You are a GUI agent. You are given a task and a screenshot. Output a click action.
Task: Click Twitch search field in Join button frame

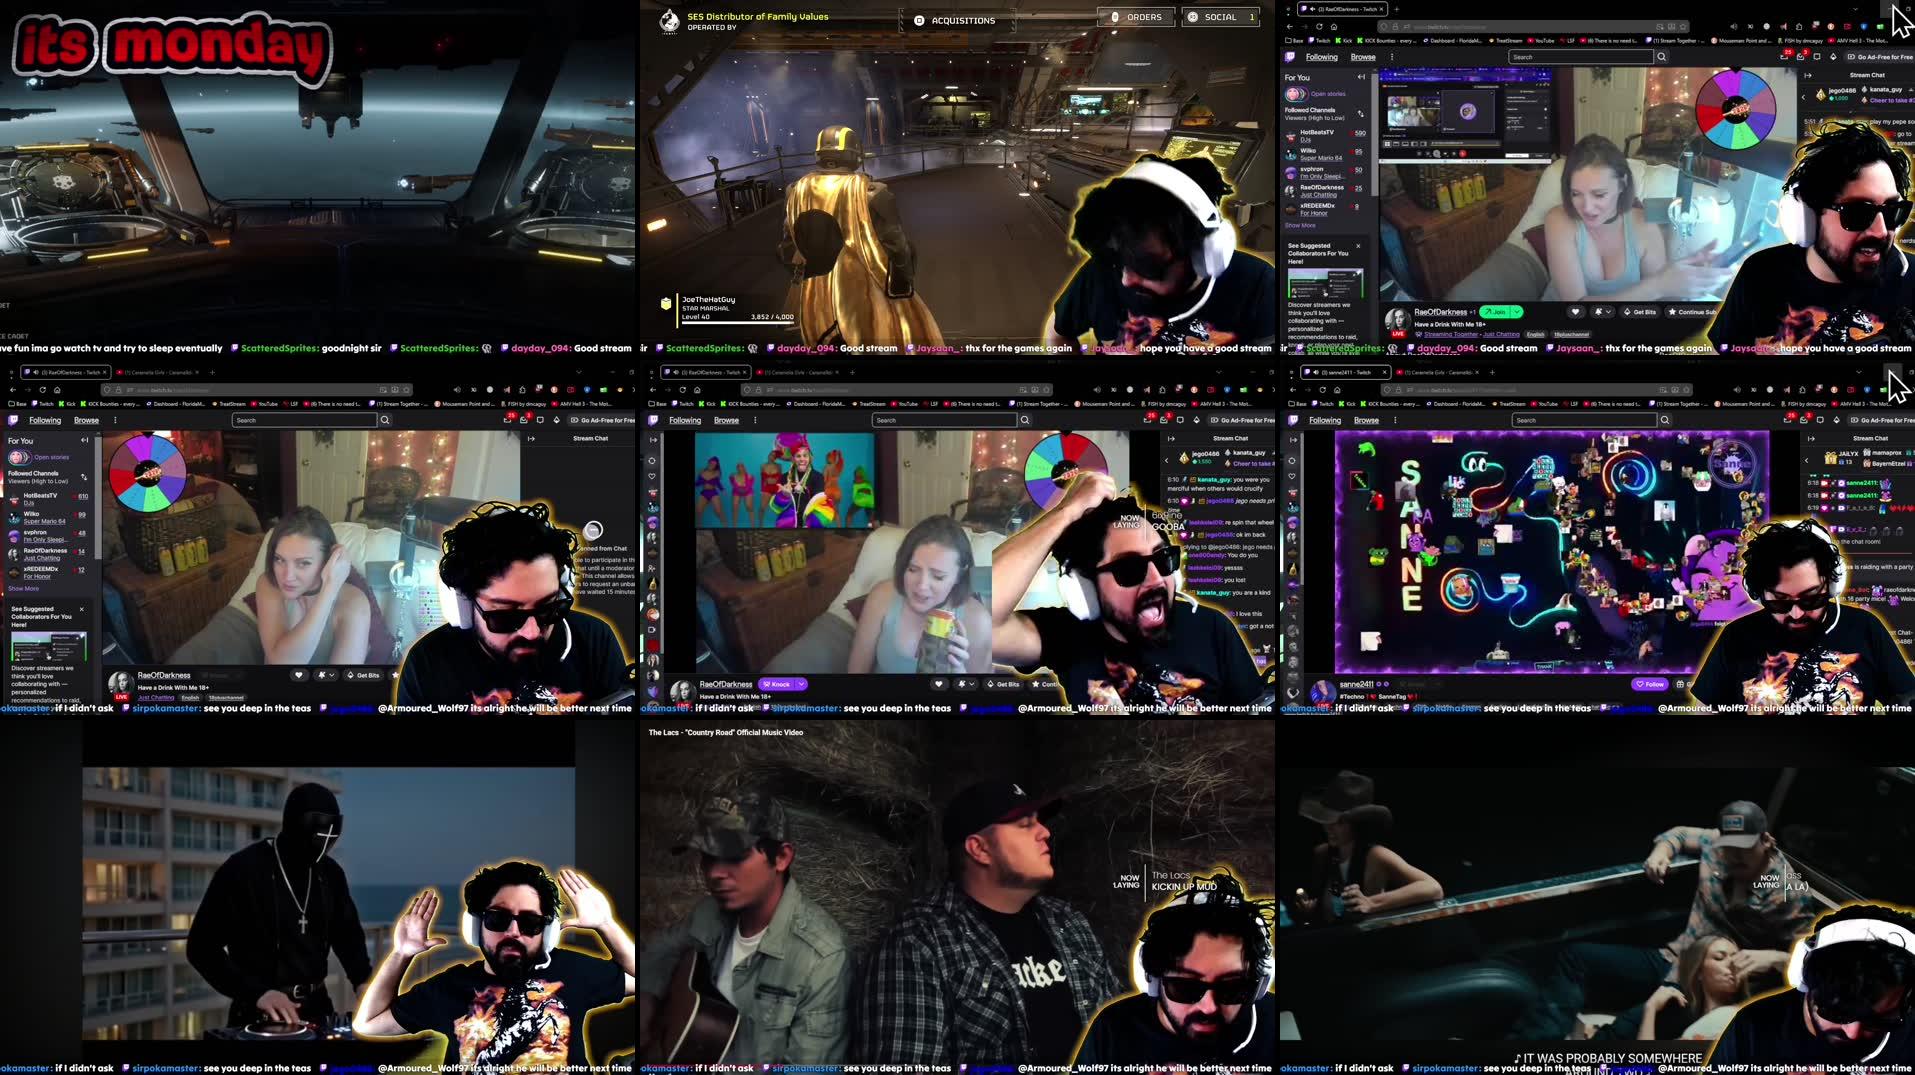[1580, 57]
